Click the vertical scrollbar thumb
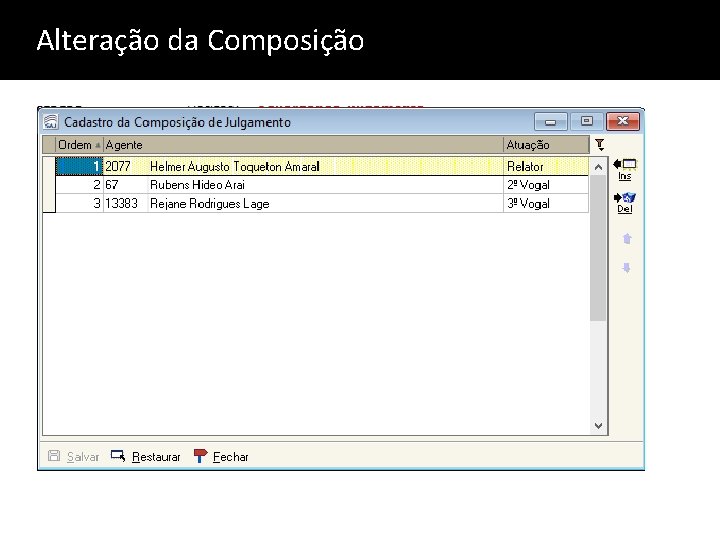 (x=598, y=248)
